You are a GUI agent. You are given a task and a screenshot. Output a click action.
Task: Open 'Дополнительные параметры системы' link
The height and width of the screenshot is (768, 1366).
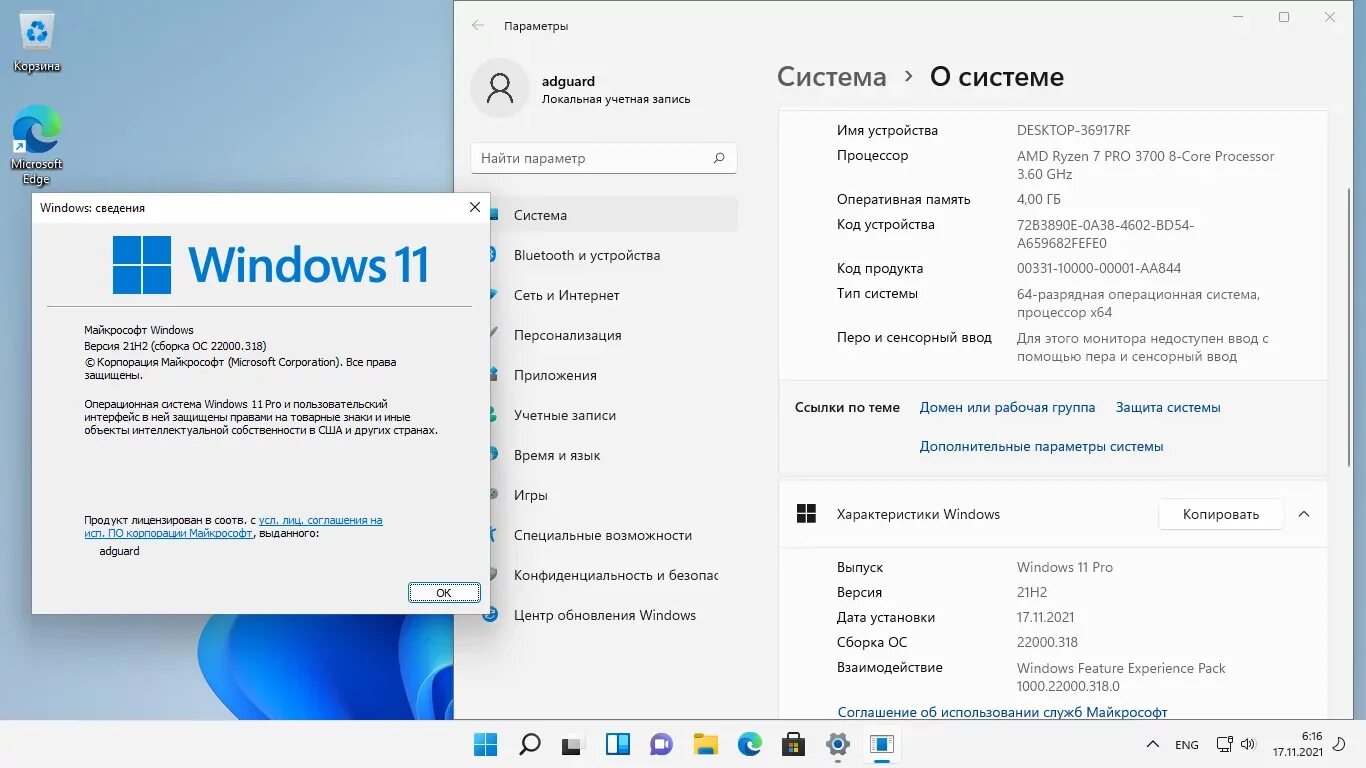click(x=1041, y=446)
